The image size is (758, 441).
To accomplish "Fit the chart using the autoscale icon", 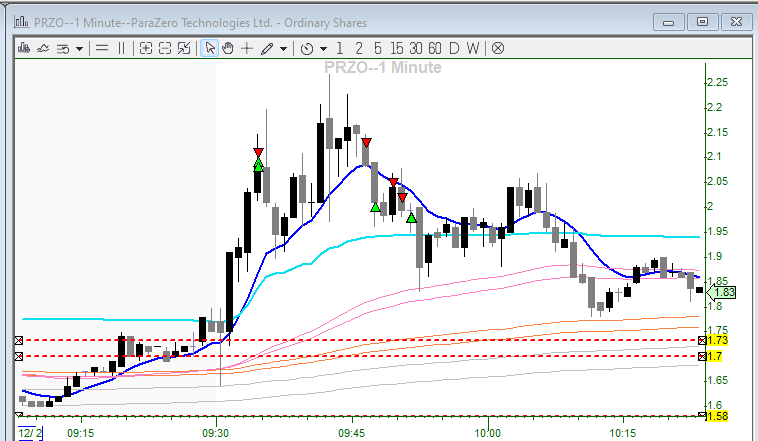I will (x=184, y=48).
